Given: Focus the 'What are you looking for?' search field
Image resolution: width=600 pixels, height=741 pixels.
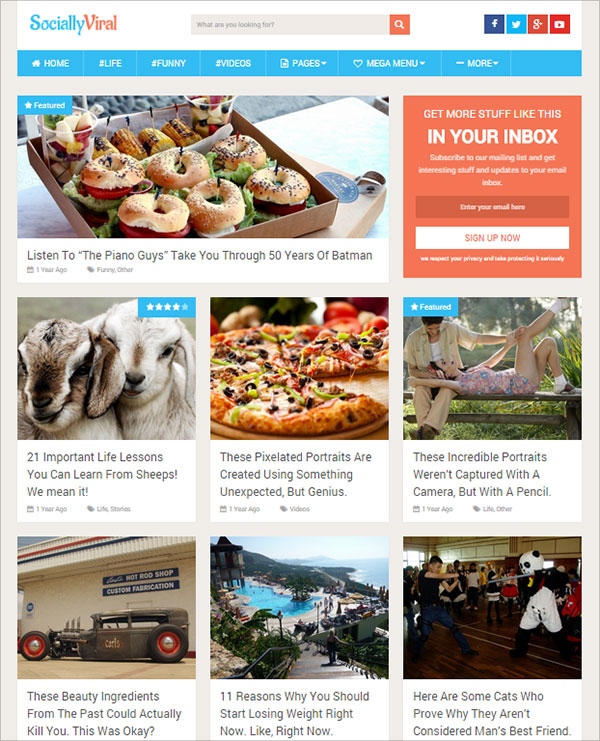Looking at the screenshot, I should (x=290, y=25).
